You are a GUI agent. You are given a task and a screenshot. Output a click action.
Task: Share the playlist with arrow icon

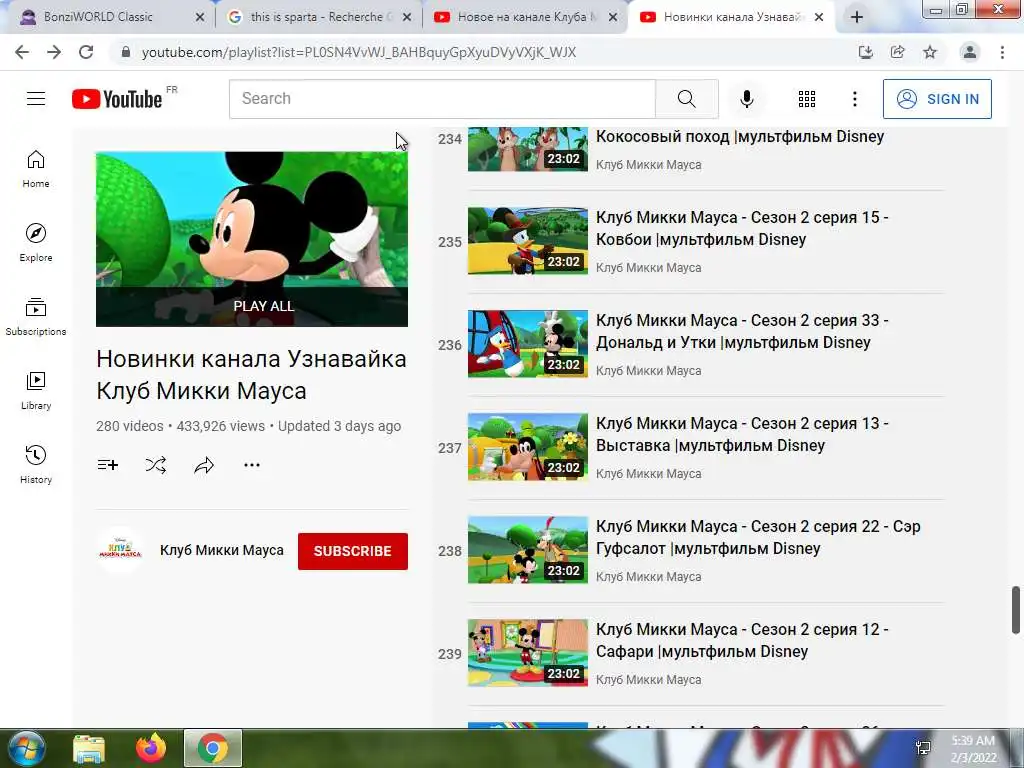point(204,465)
